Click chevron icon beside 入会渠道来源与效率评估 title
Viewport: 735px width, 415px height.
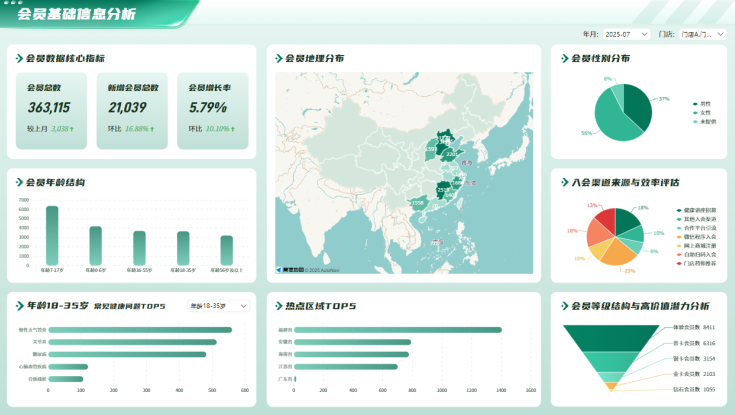(x=563, y=183)
